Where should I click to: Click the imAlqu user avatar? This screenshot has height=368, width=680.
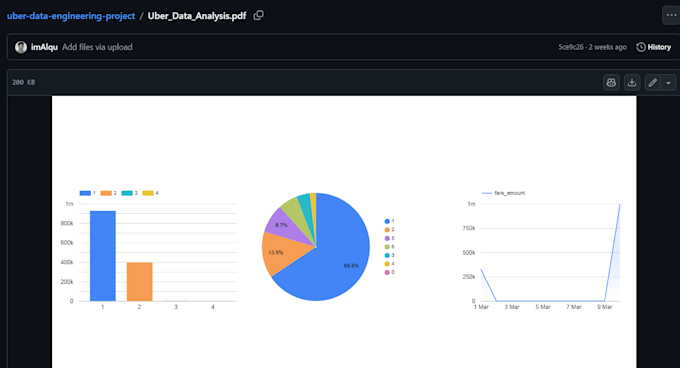pyautogui.click(x=21, y=47)
